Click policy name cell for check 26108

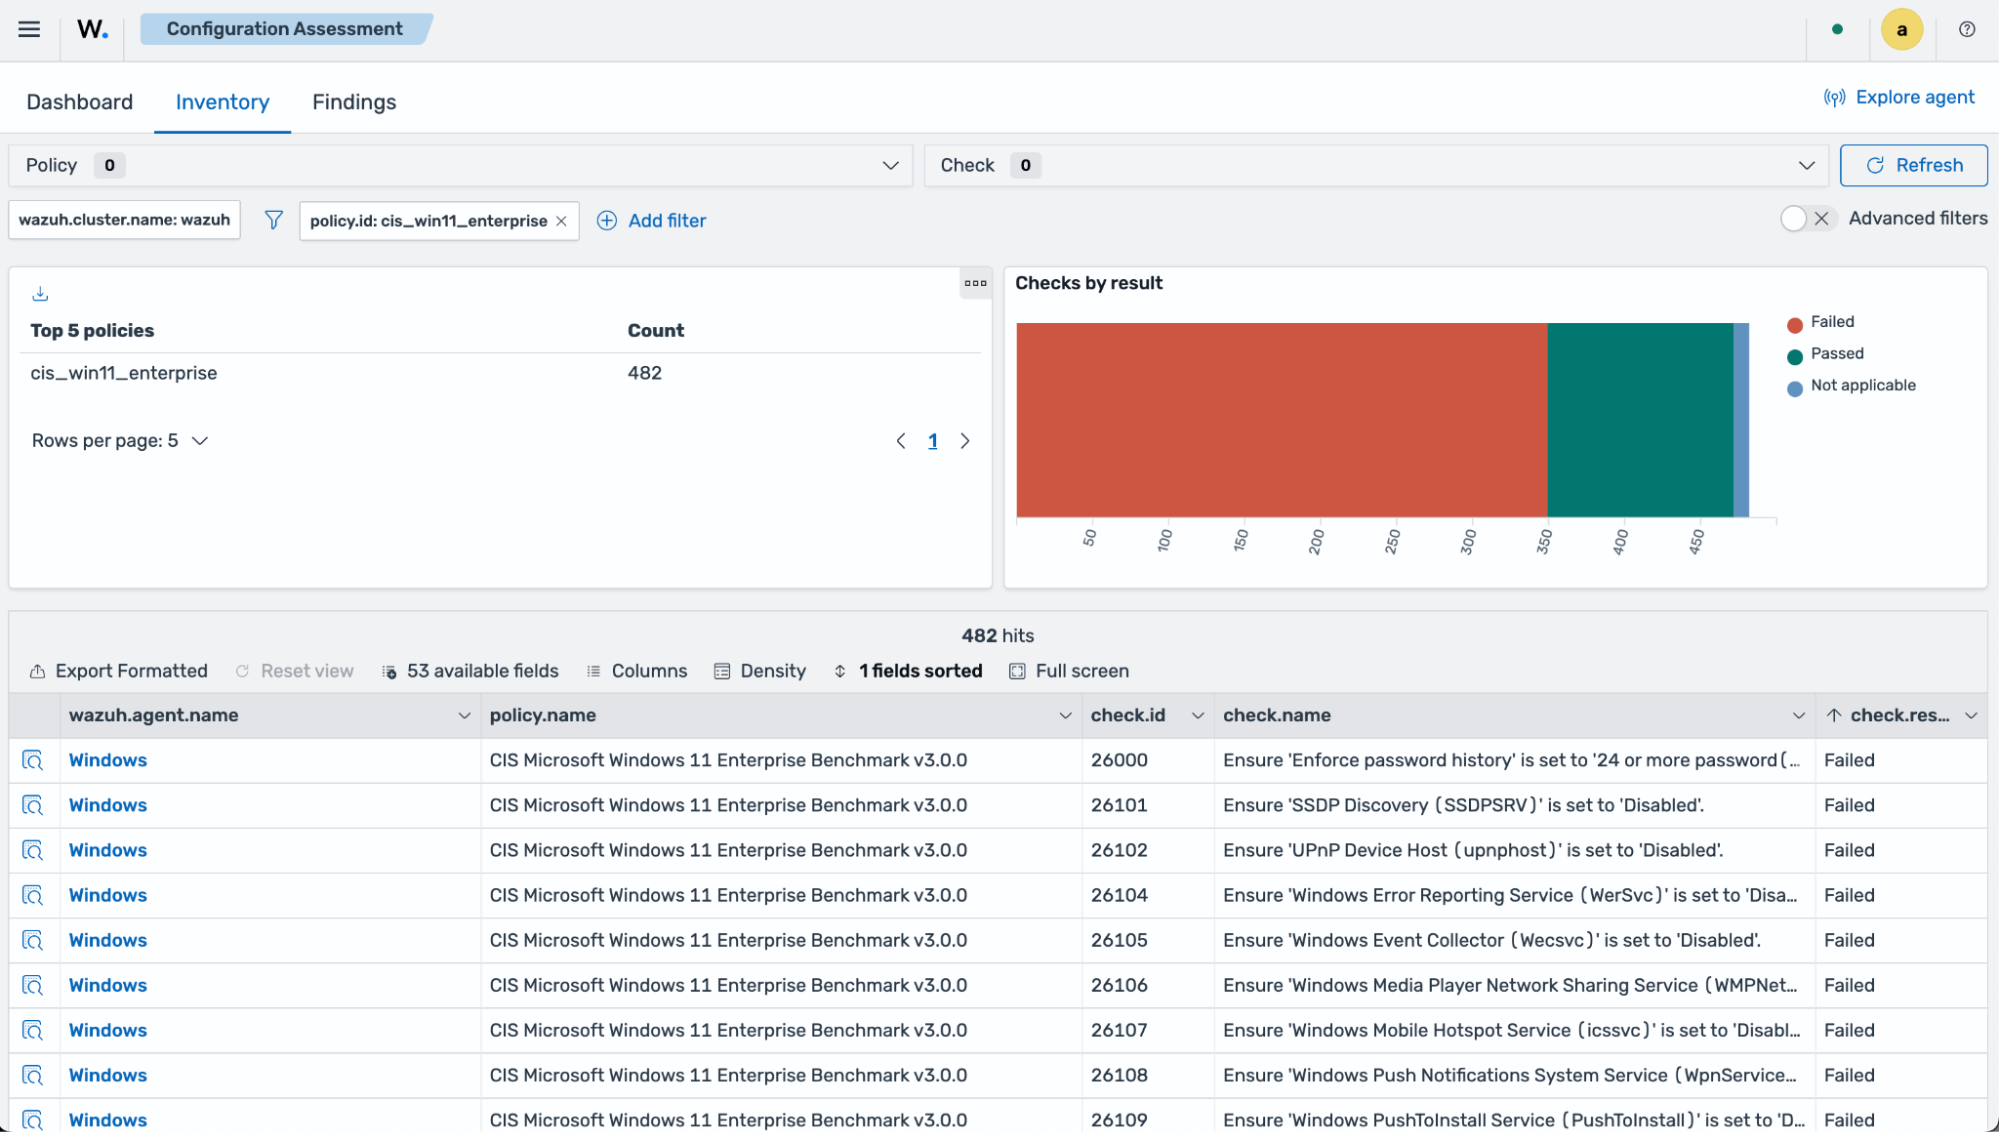[x=781, y=1075]
